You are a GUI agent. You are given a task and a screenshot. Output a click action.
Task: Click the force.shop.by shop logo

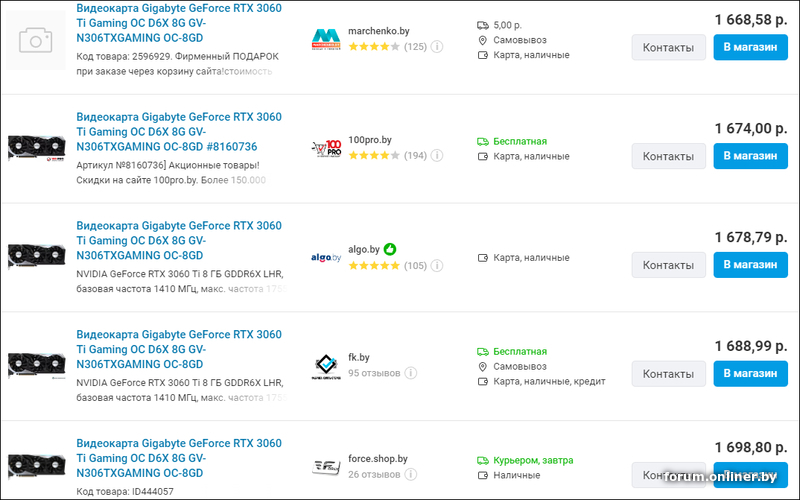[326, 467]
